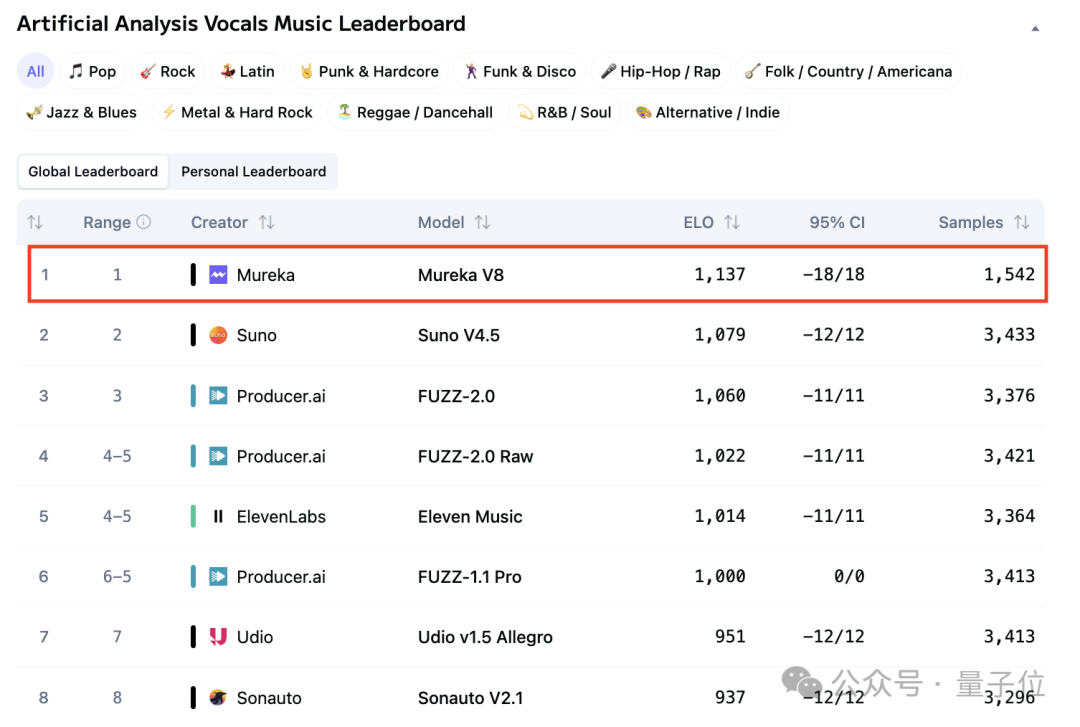Click the Sonauto creator logo icon
The height and width of the screenshot is (727, 1080).
point(216,697)
